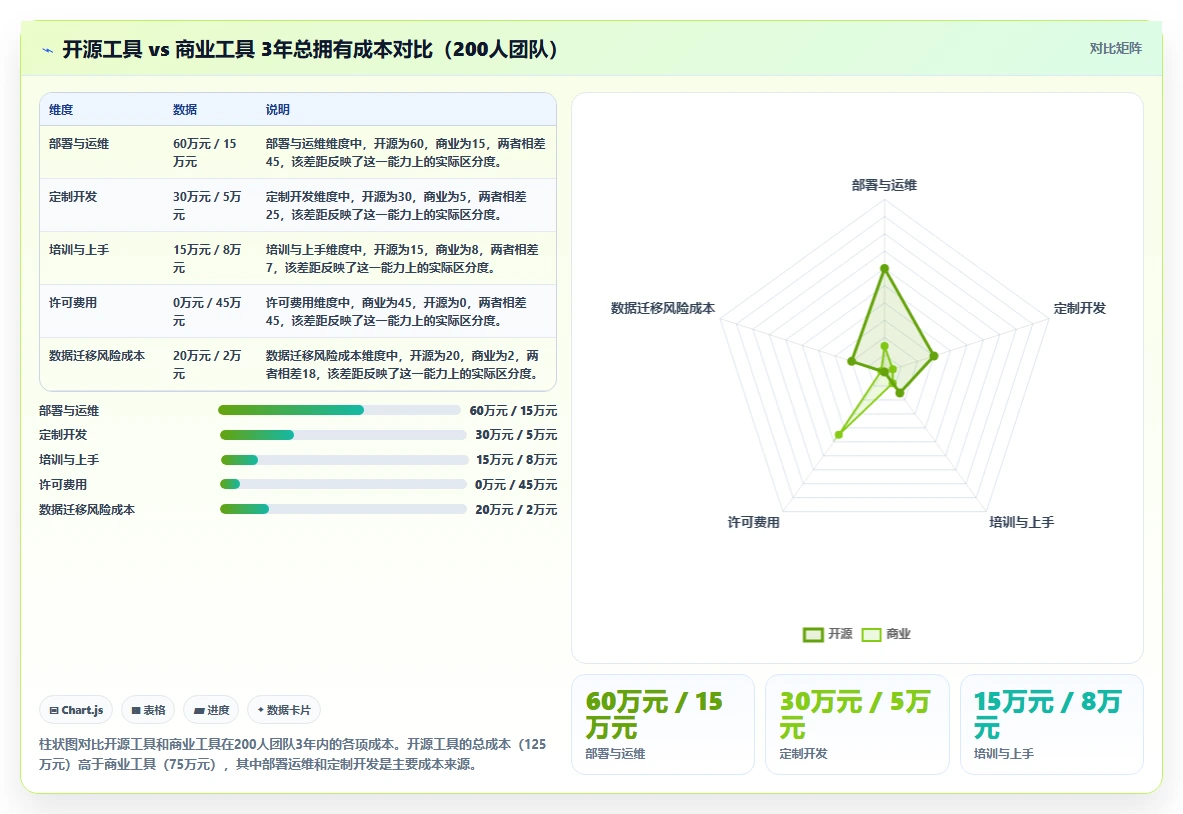Click the 数据迁移风险成本 table row label

pos(97,355)
